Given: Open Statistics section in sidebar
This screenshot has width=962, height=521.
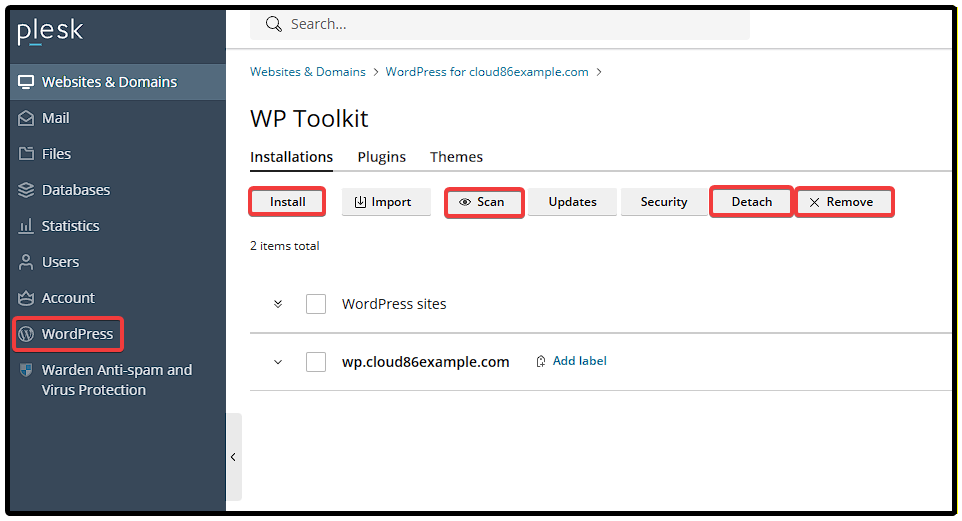Looking at the screenshot, I should point(118,226).
